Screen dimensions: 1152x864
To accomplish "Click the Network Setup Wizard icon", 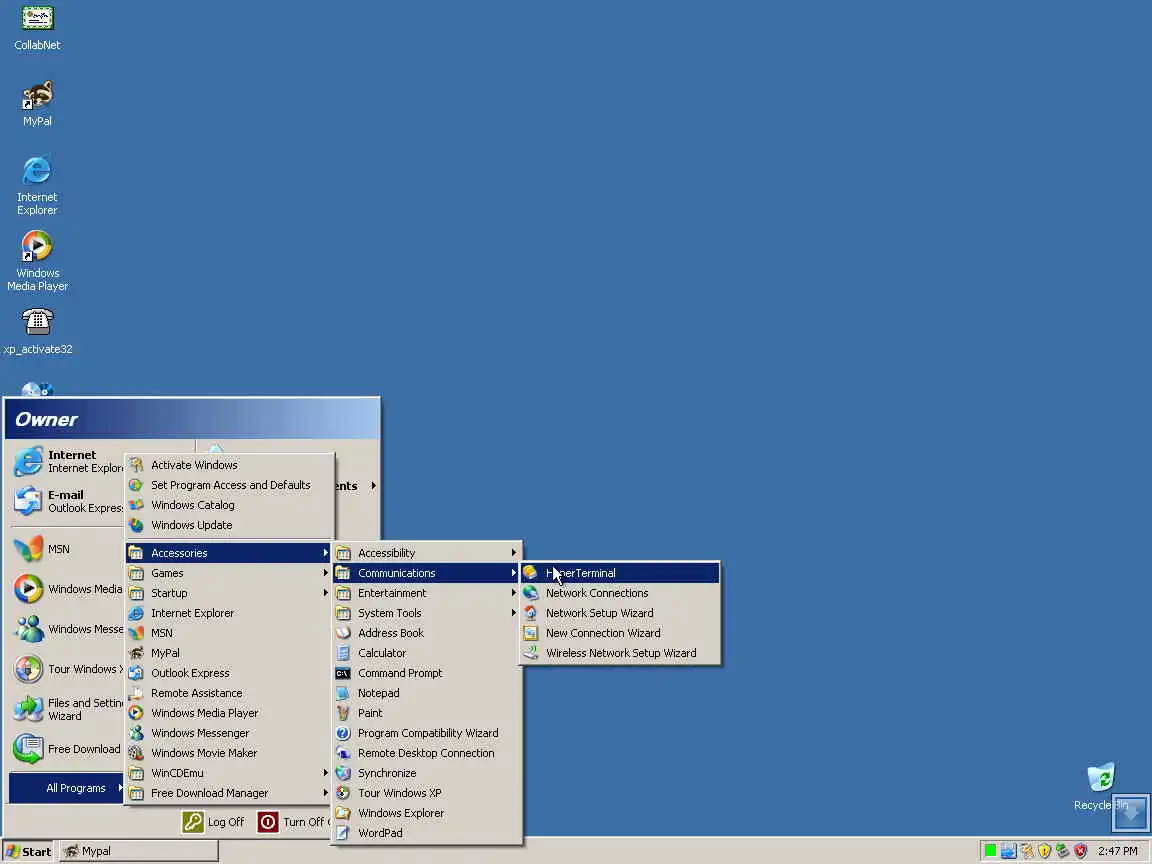I will [x=530, y=613].
